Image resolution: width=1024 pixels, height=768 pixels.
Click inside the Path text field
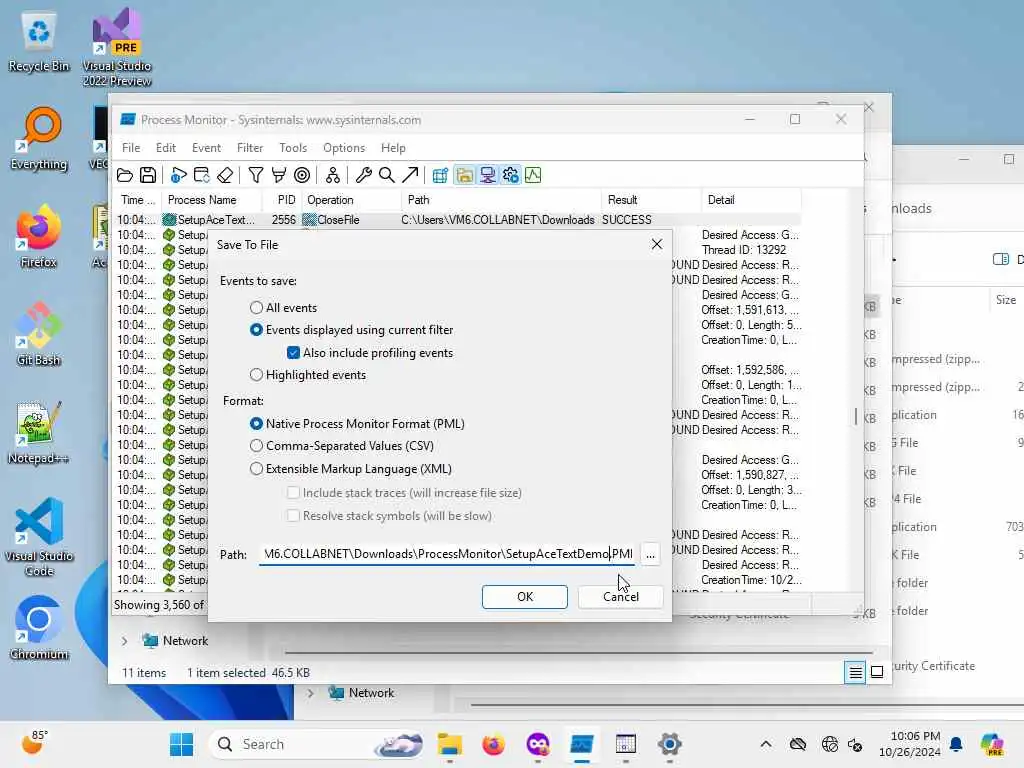point(447,554)
